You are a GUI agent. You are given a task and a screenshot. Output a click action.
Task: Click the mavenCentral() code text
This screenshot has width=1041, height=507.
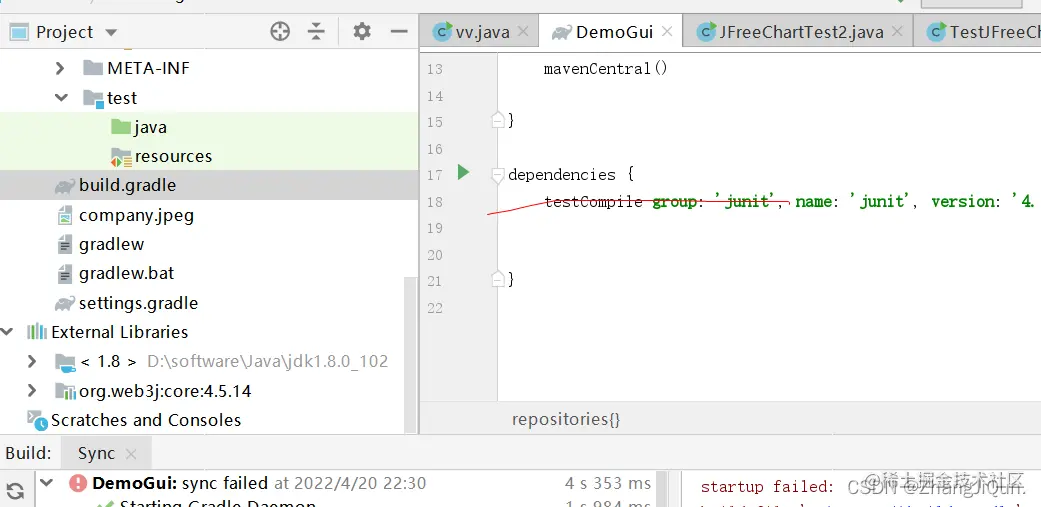pos(605,68)
